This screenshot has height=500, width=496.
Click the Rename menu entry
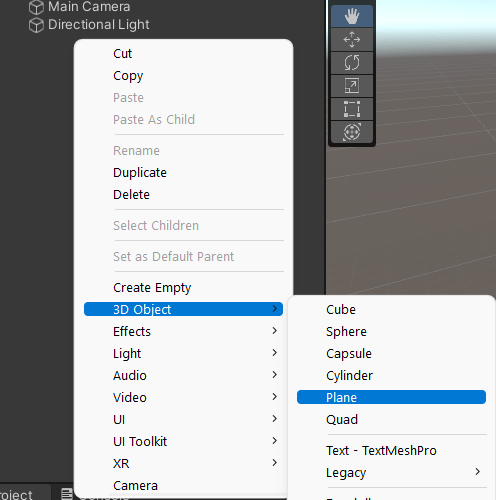(x=183, y=151)
